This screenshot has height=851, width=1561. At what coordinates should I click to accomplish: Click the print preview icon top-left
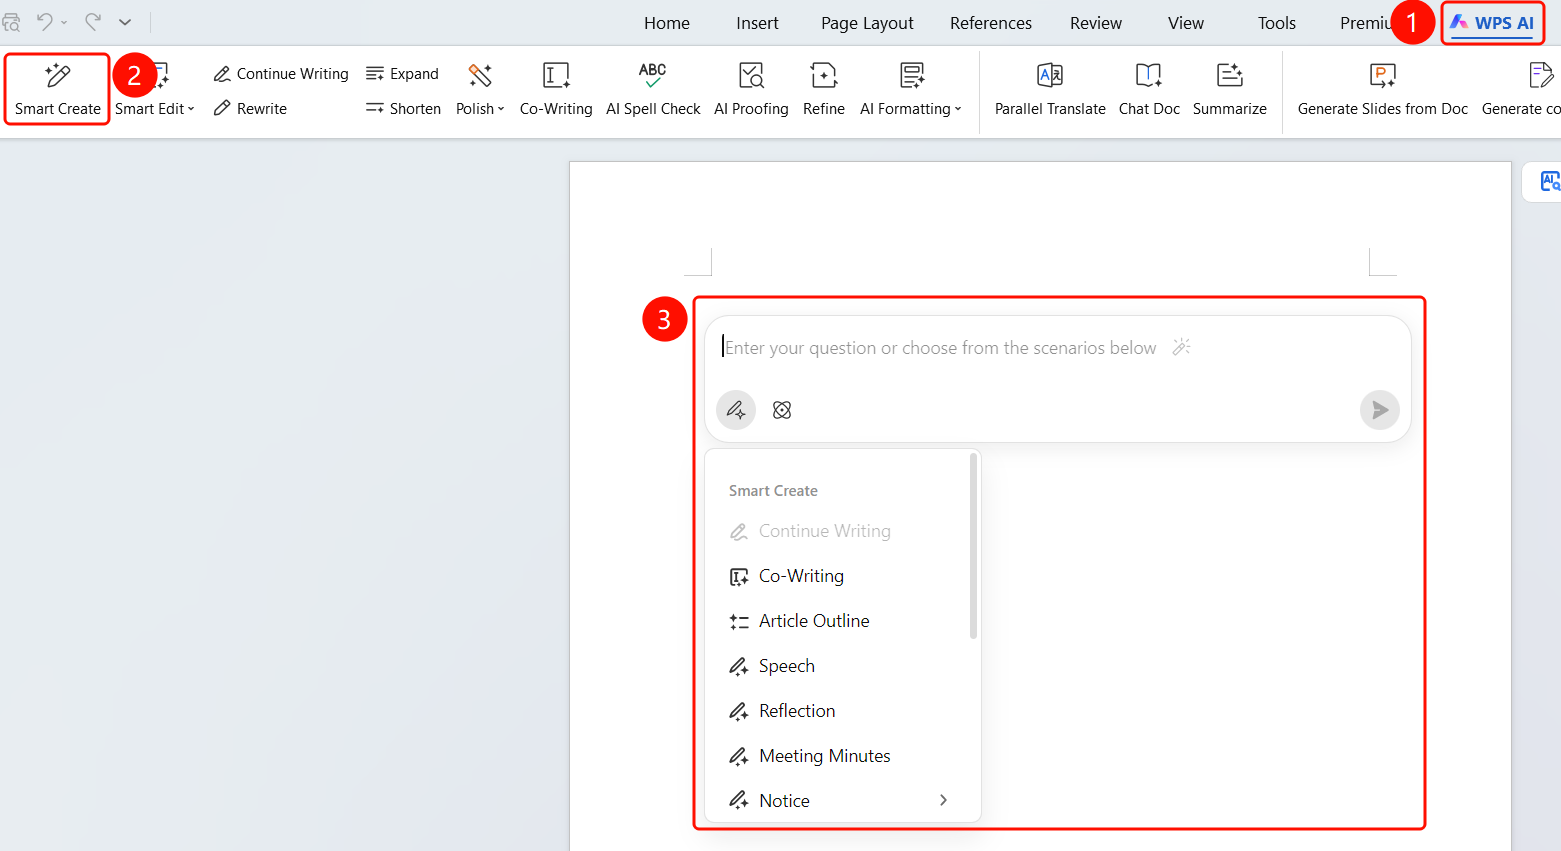[x=11, y=22]
